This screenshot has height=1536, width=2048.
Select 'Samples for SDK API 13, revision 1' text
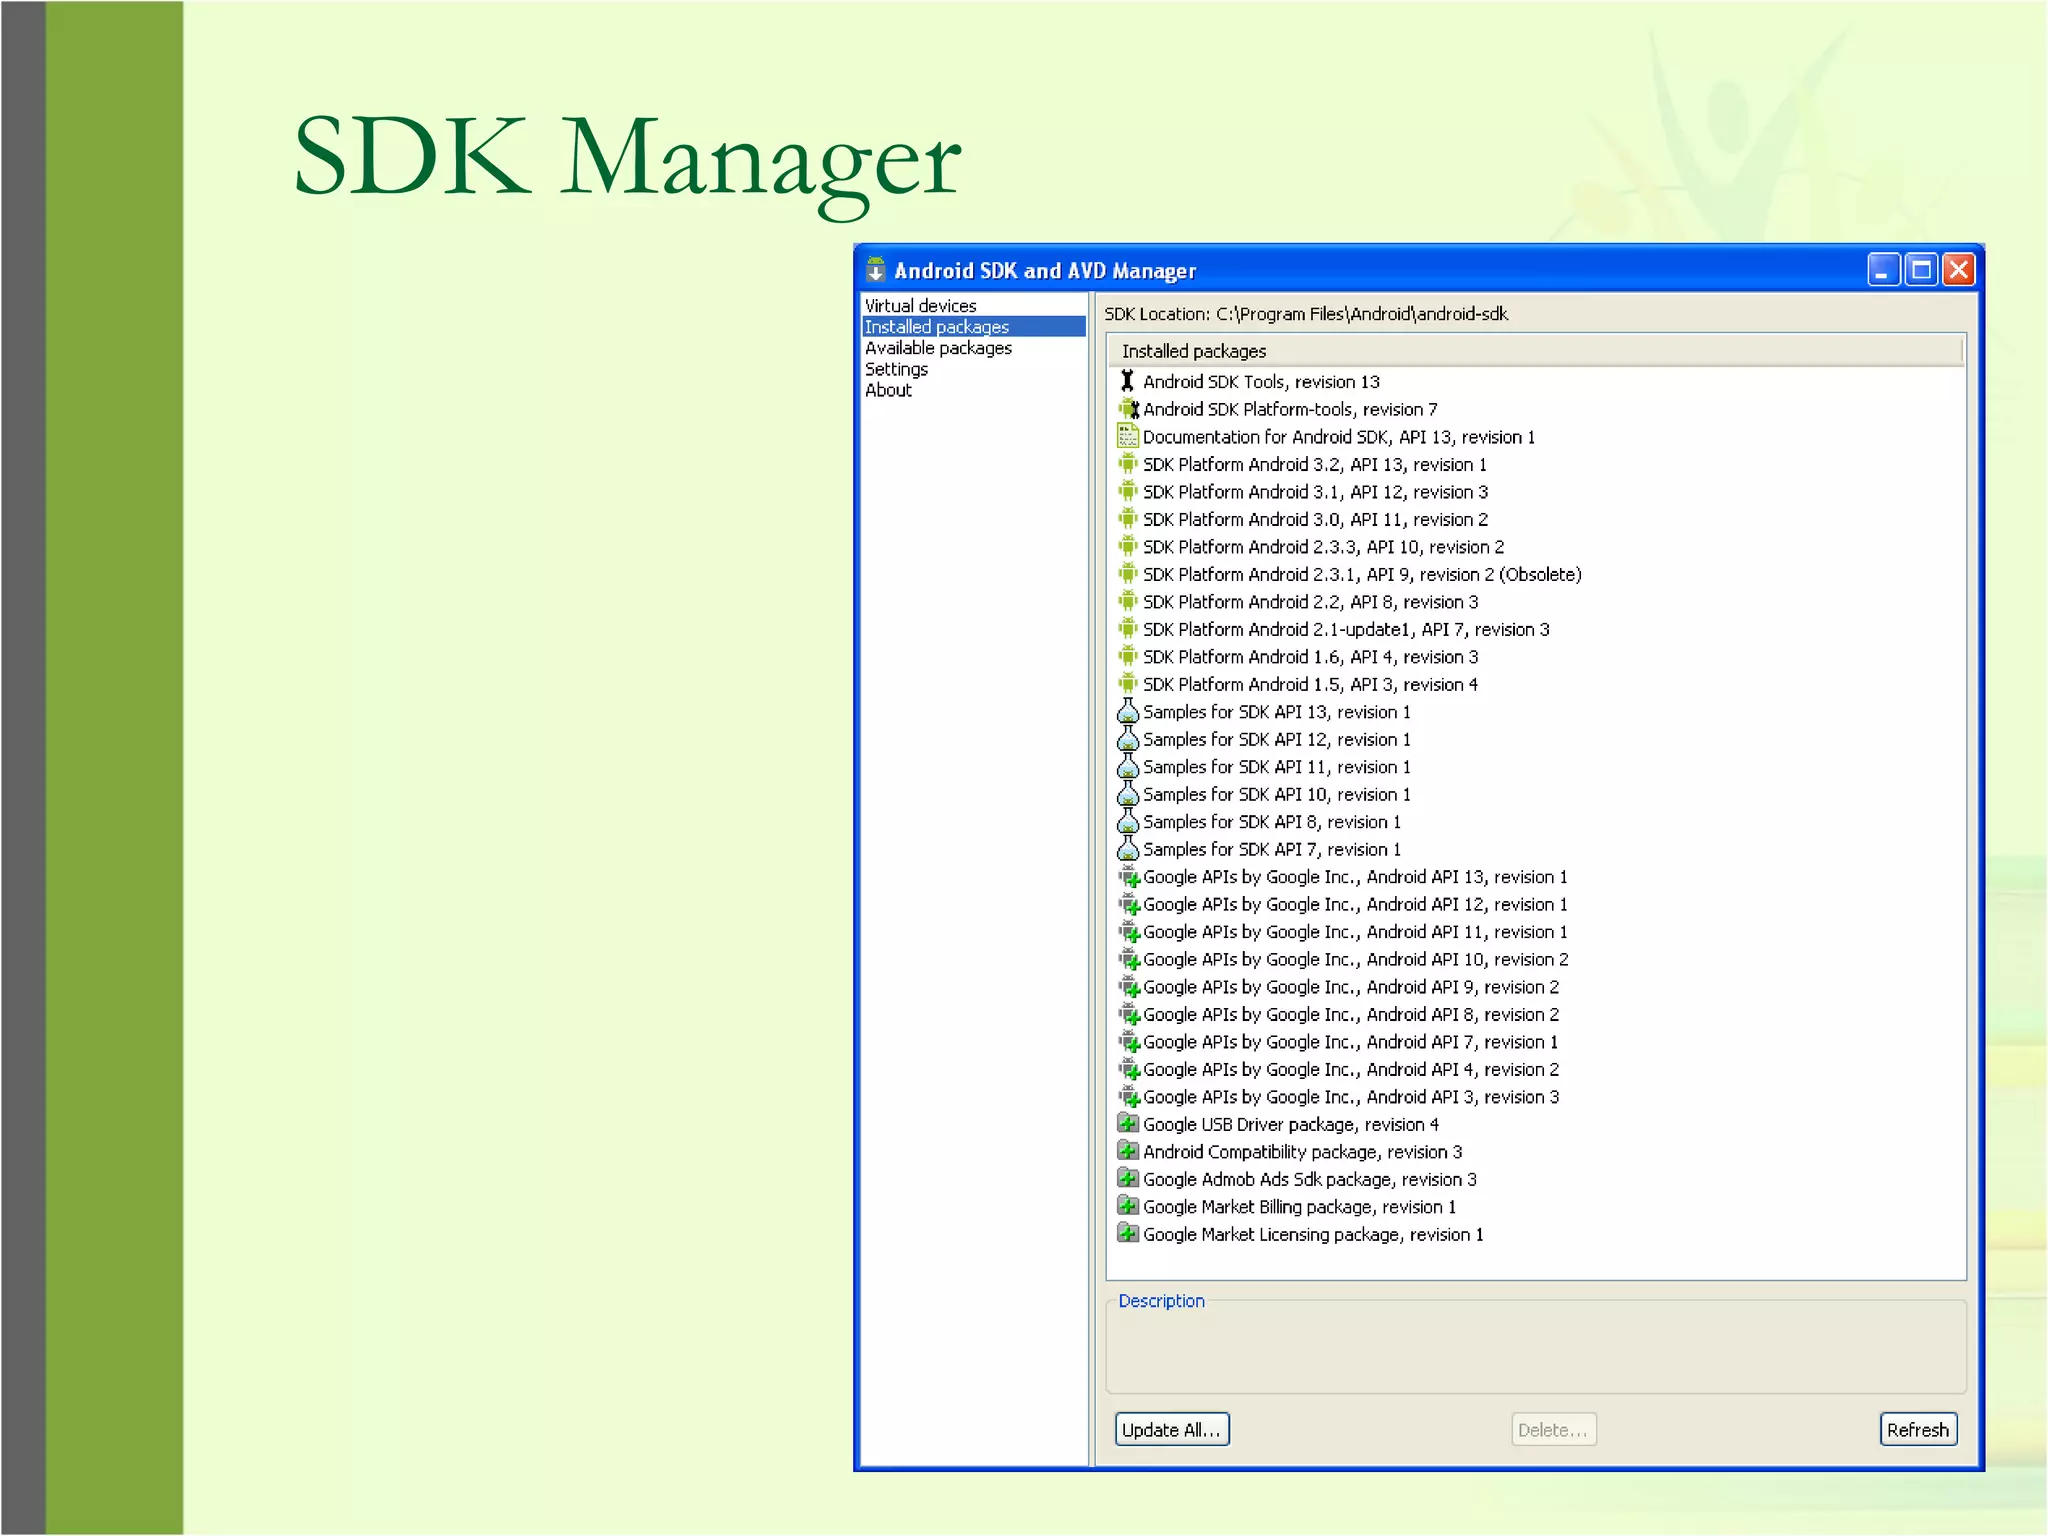pyautogui.click(x=1277, y=712)
